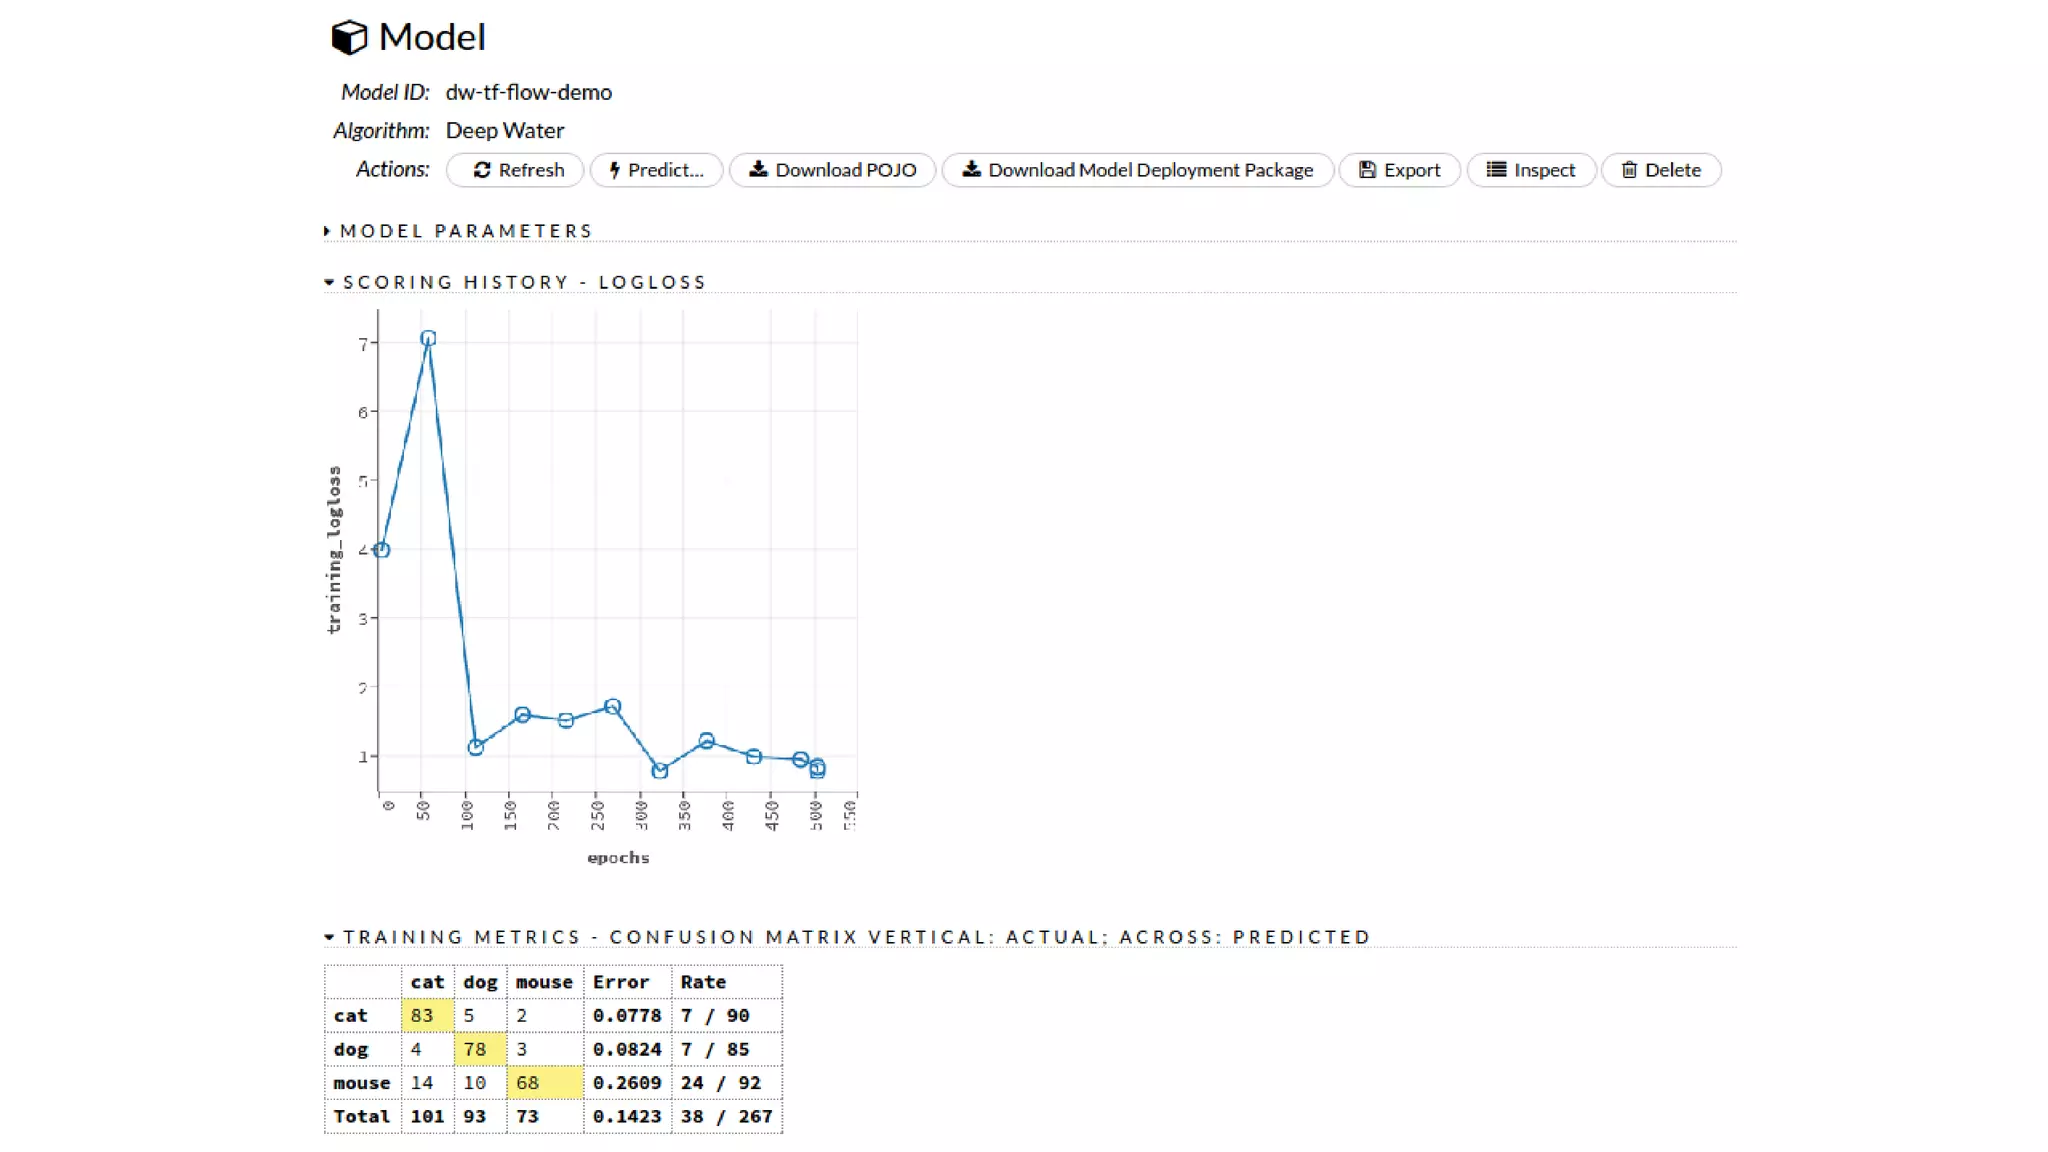The image size is (2048, 1152).
Task: Click the Refresh circular arrows icon
Action: (482, 170)
